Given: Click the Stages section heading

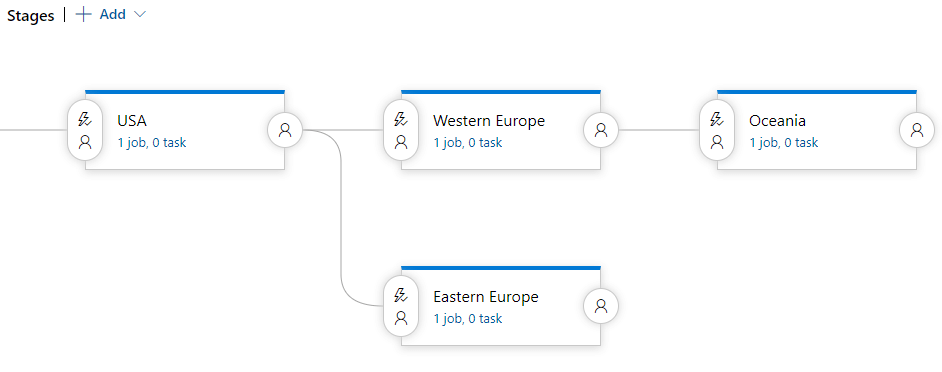Looking at the screenshot, I should tap(31, 16).
